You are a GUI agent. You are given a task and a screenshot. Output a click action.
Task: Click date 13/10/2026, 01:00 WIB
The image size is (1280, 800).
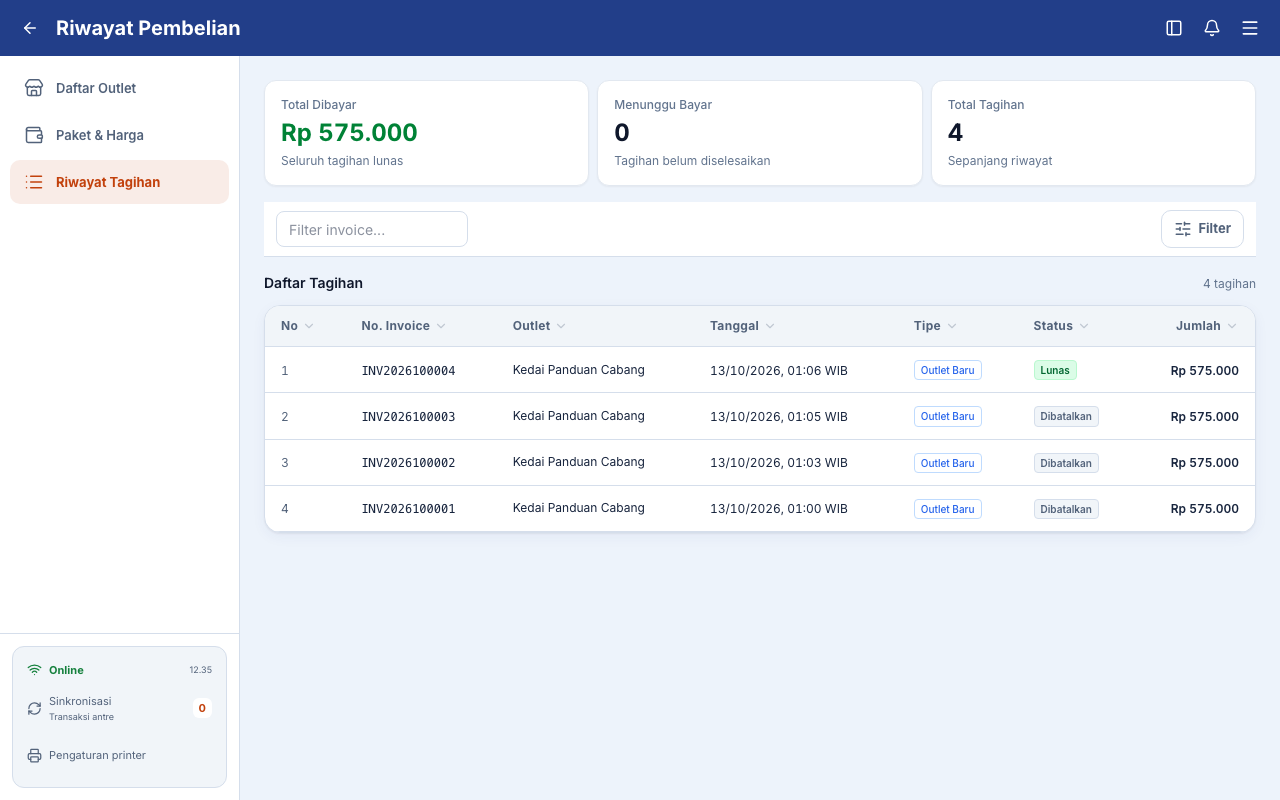779,509
